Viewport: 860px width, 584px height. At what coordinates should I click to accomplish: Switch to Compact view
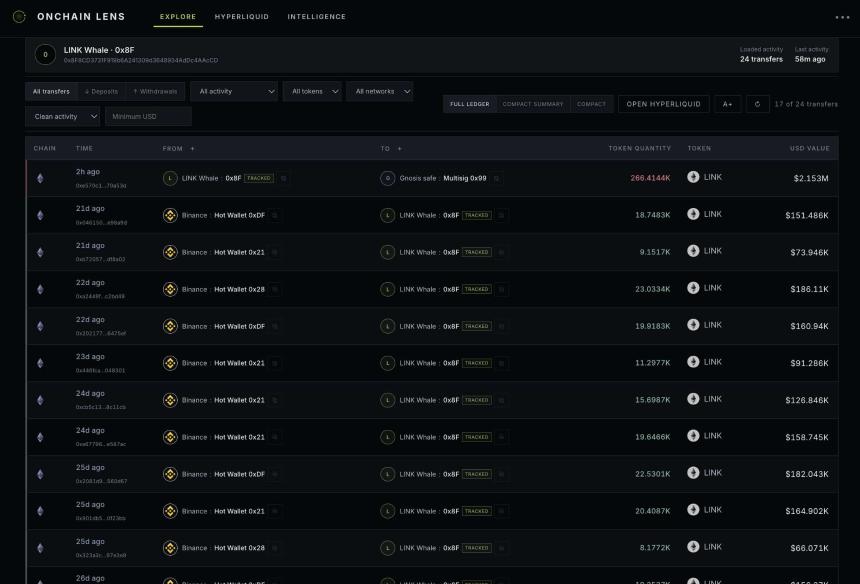pyautogui.click(x=591, y=104)
